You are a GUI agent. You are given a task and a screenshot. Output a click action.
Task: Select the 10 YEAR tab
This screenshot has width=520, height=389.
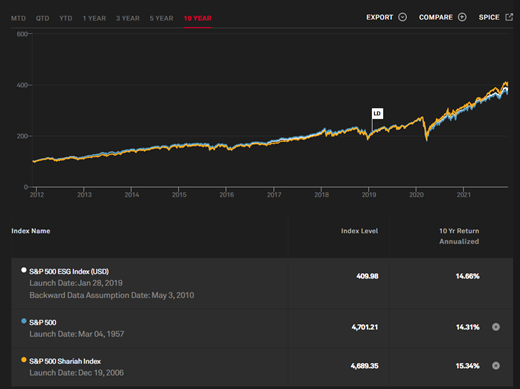pyautogui.click(x=197, y=18)
